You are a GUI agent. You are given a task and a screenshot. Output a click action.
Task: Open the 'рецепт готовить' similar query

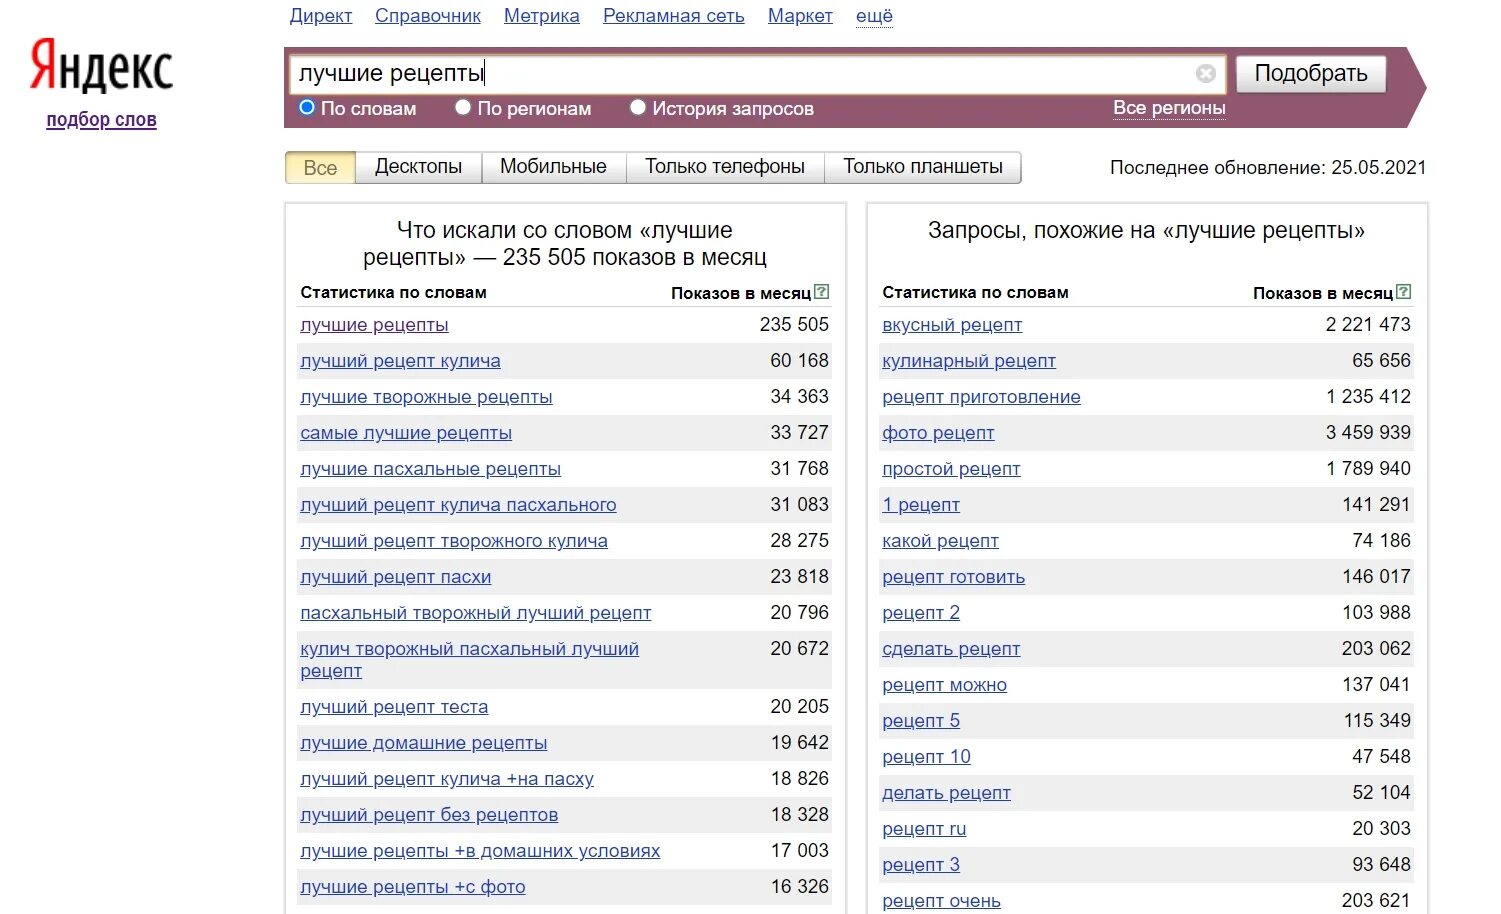pos(953,577)
